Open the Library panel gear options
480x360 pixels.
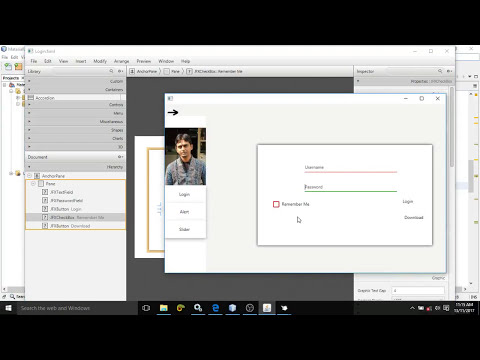coord(120,71)
